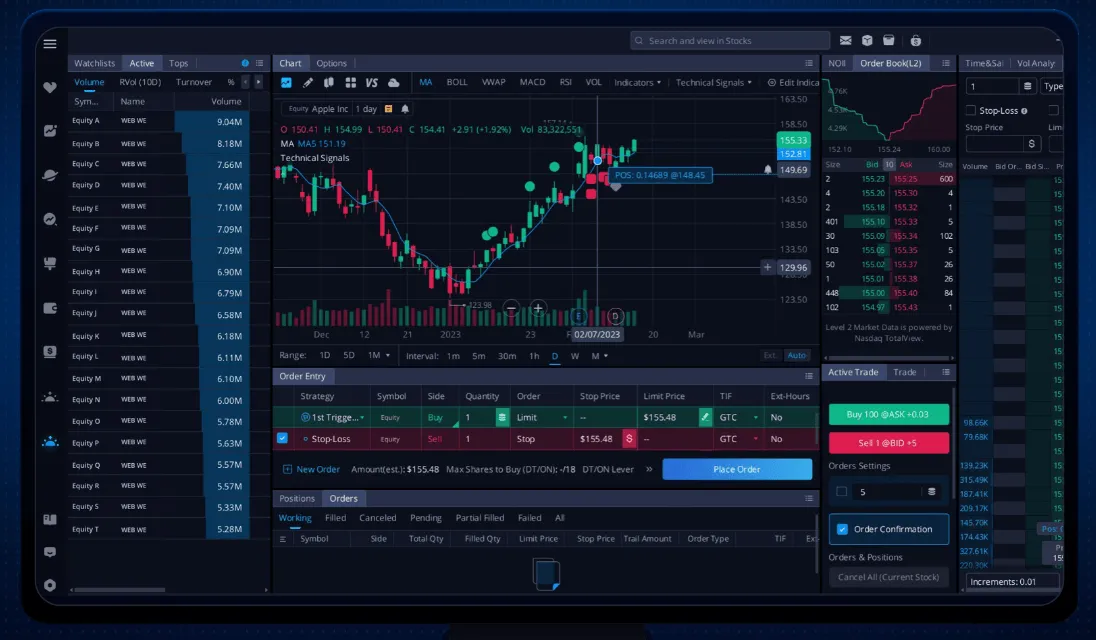The image size is (1096, 640).
Task: Click the dollar lock icon in top bar
Action: [916, 41]
